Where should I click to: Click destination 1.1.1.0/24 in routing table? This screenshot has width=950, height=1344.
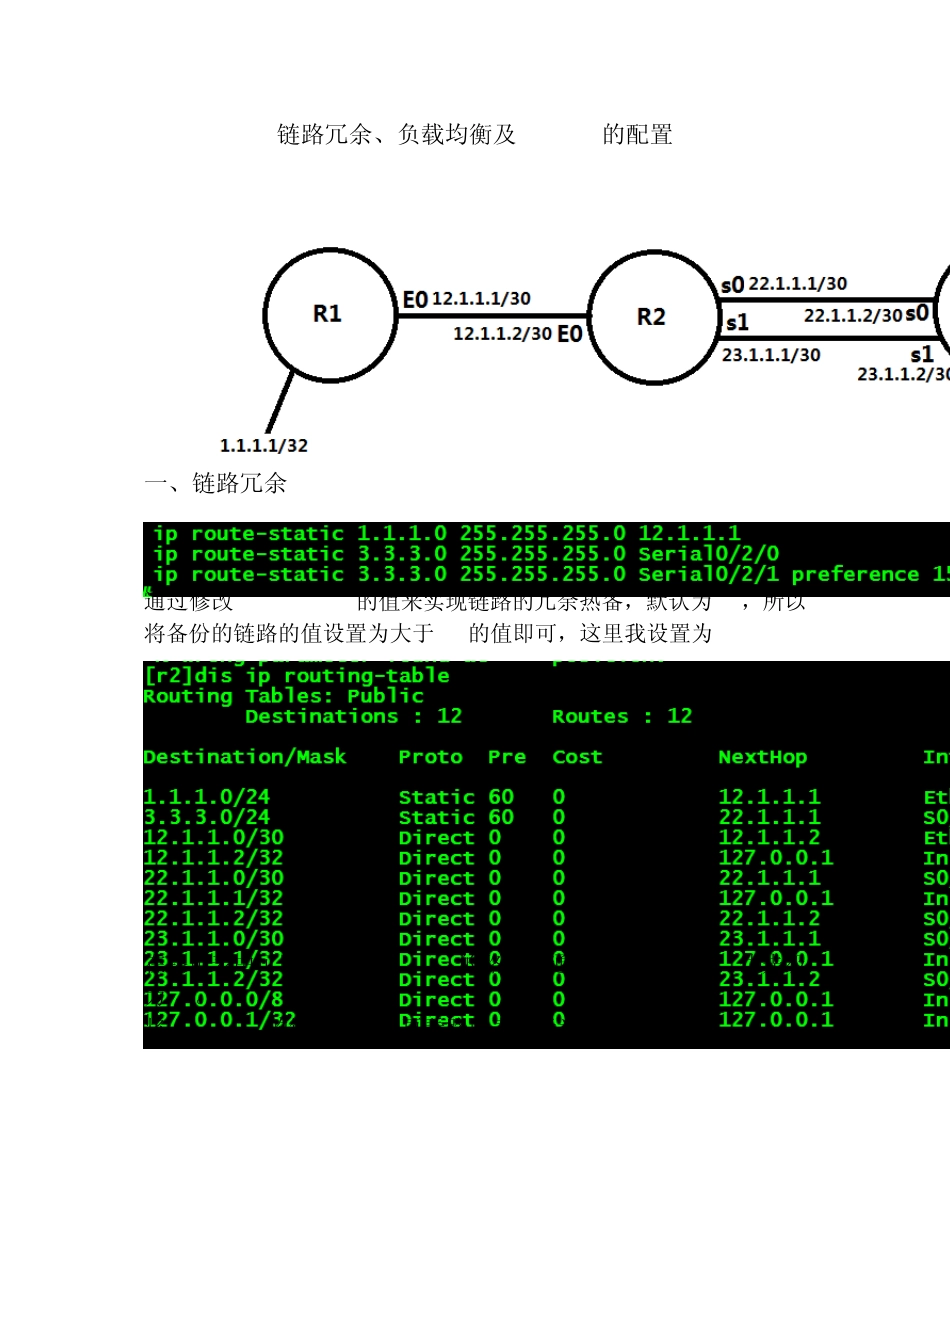point(207,797)
